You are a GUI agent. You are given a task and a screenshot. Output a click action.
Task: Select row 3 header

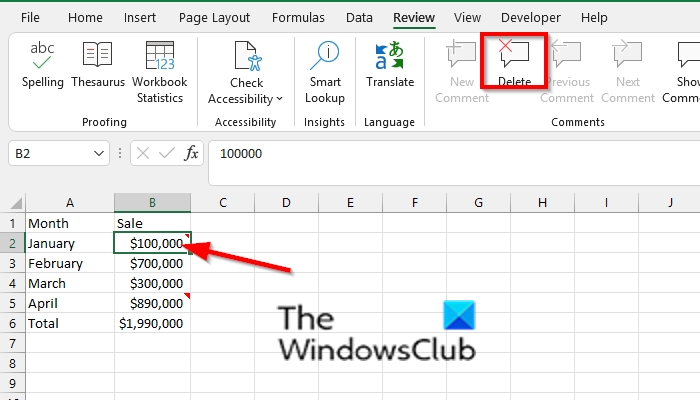coord(12,263)
